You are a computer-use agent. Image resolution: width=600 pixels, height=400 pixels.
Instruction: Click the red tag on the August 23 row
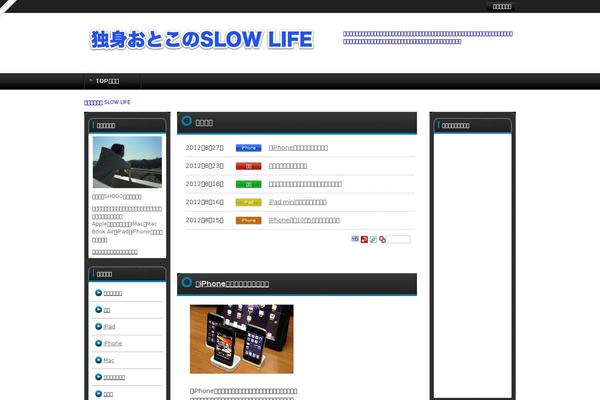click(x=248, y=166)
